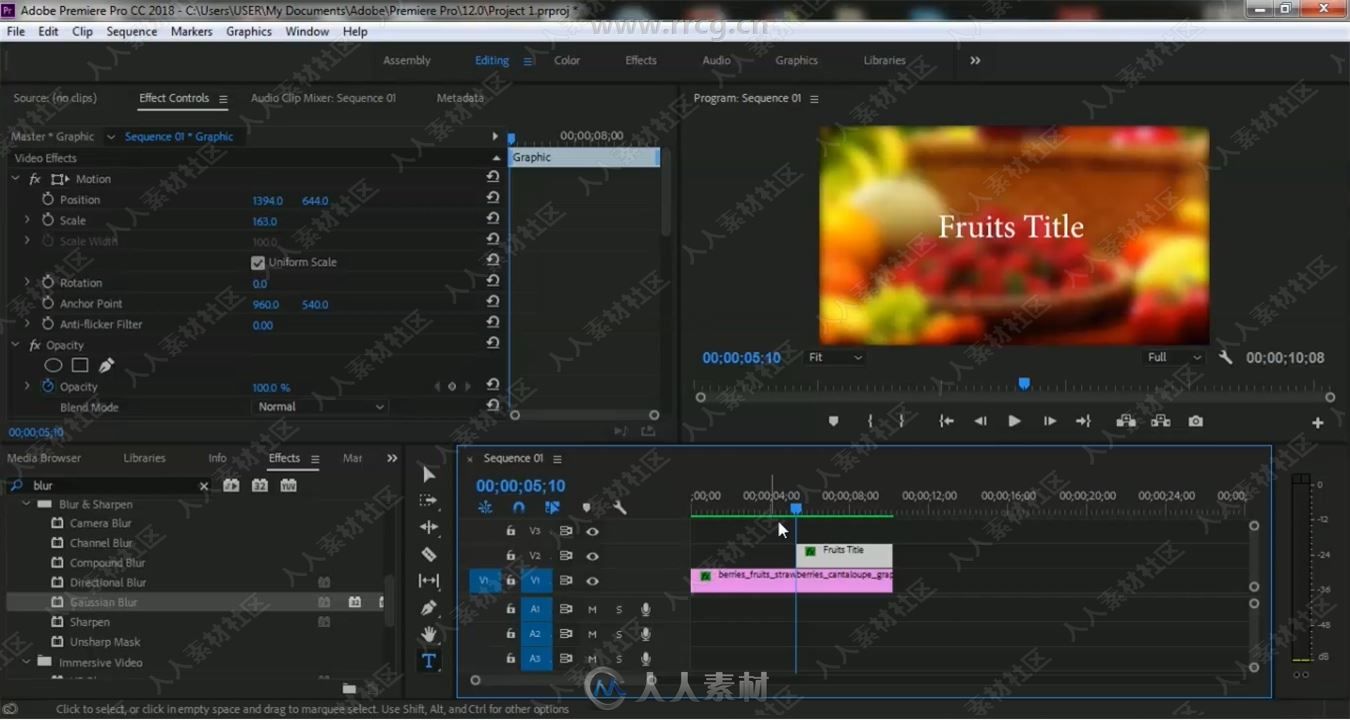Image resolution: width=1350 pixels, height=720 pixels.
Task: Step back one frame in program monitor
Action: (980, 421)
